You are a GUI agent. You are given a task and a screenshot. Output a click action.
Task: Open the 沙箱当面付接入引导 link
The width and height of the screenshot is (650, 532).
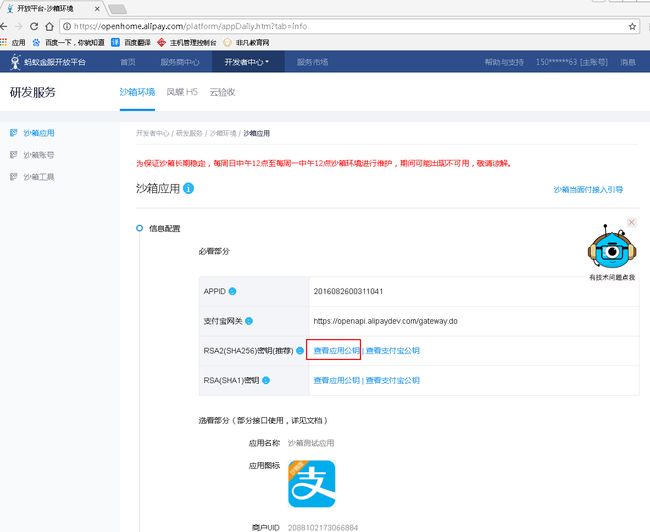588,190
